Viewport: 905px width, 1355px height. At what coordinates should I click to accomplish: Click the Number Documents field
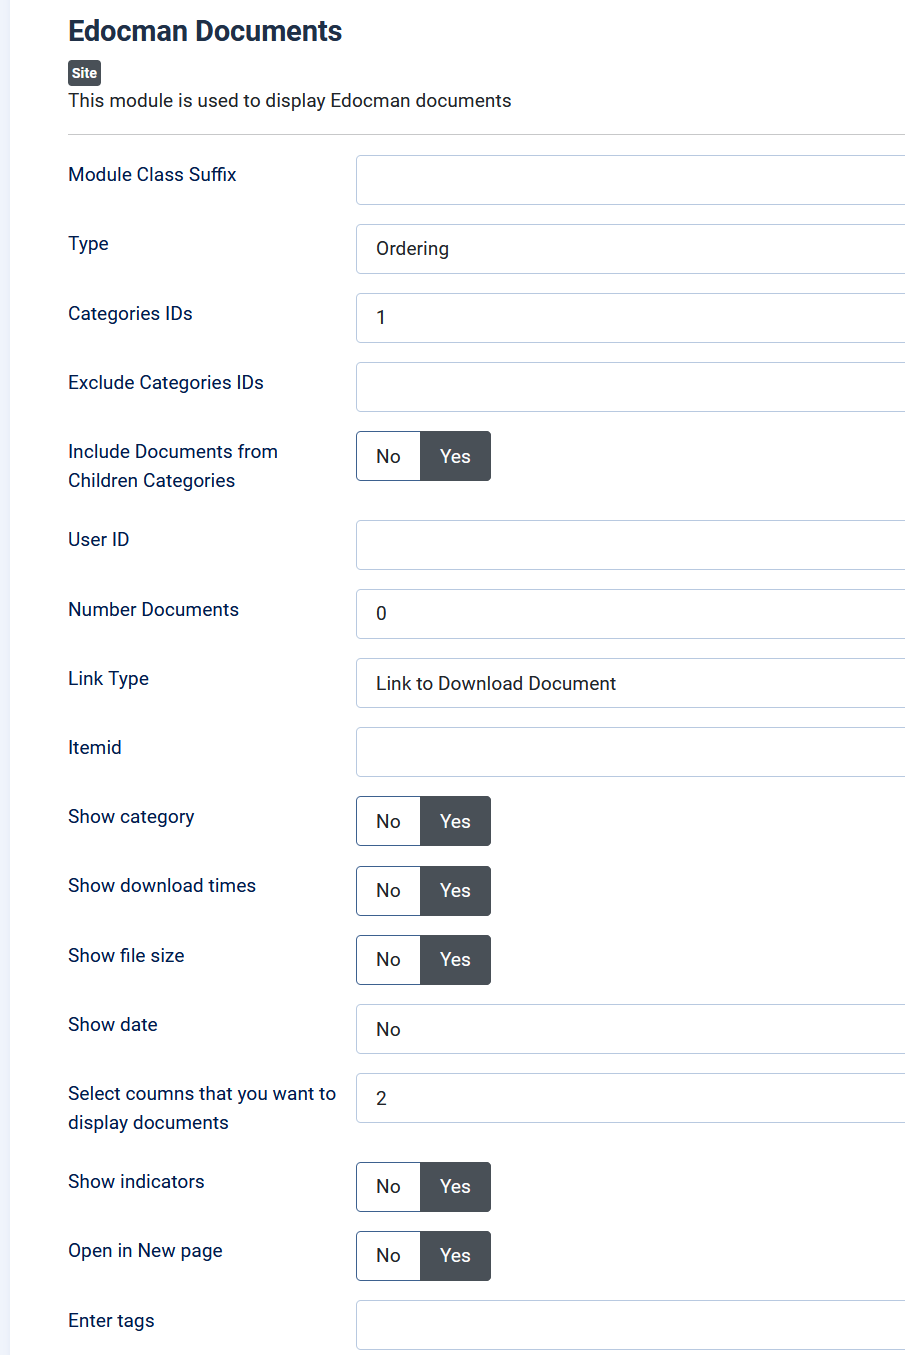(x=630, y=614)
